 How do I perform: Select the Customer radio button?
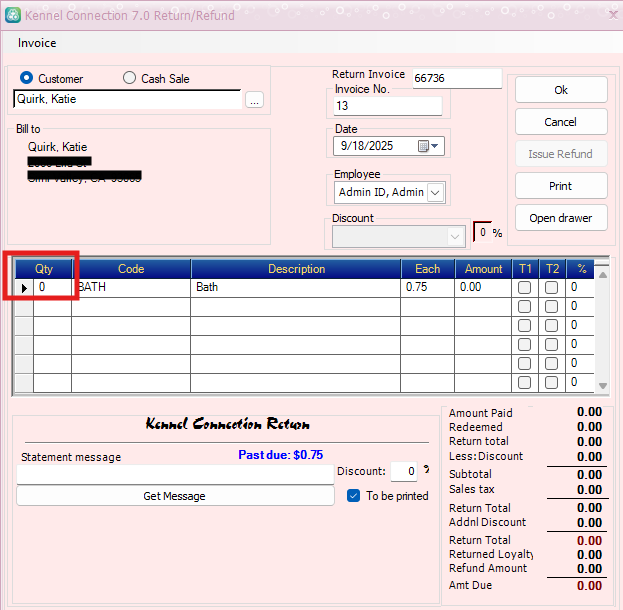pyautogui.click(x=26, y=78)
